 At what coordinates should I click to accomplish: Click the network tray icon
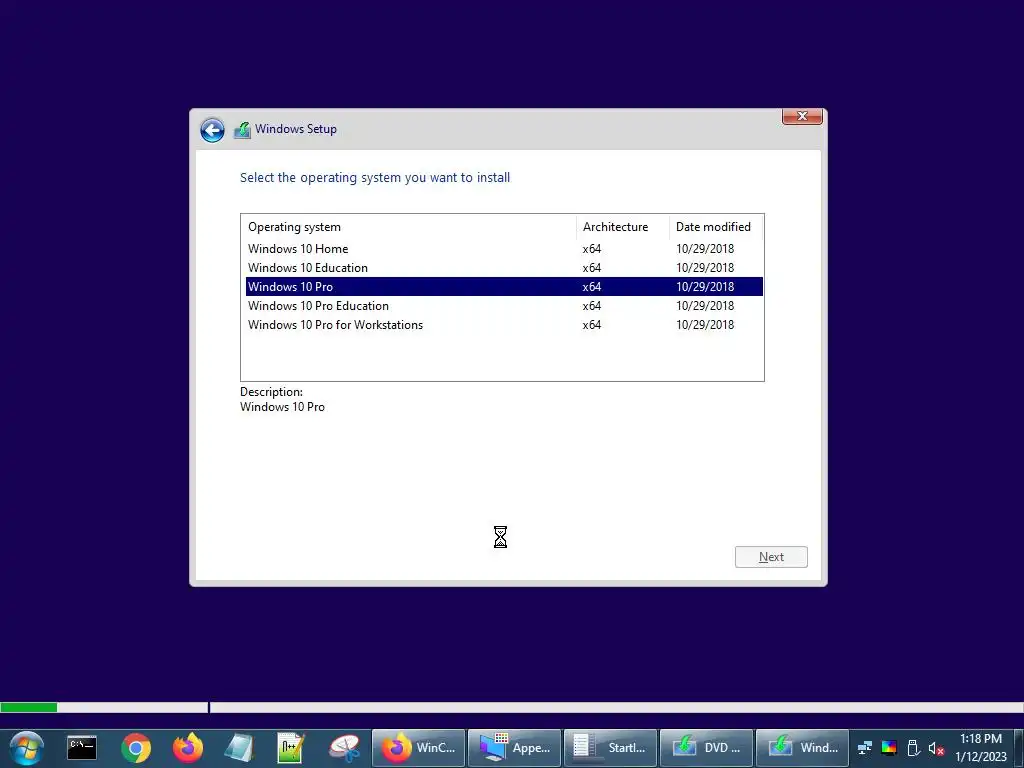tap(865, 748)
